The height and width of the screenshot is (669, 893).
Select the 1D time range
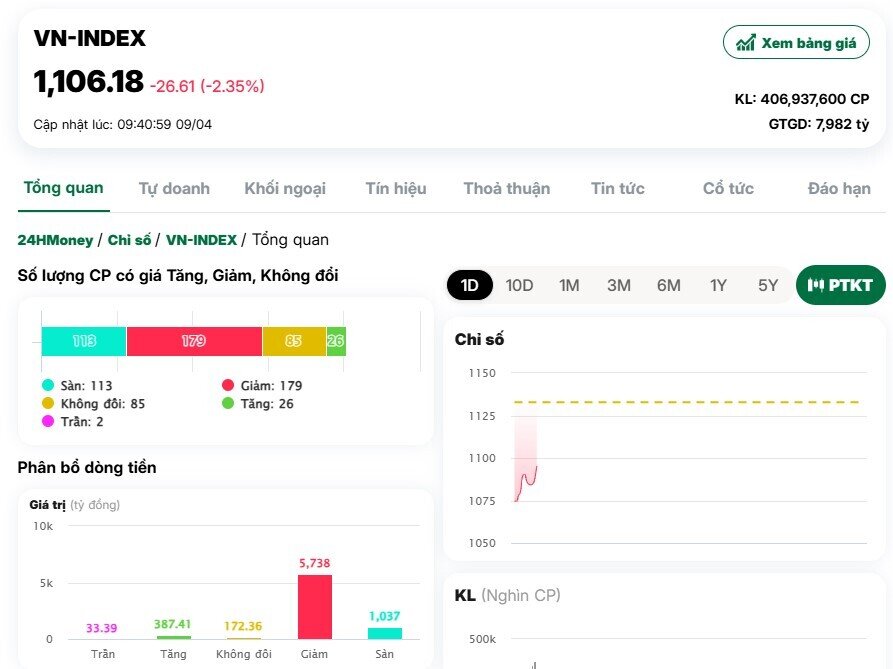(469, 285)
